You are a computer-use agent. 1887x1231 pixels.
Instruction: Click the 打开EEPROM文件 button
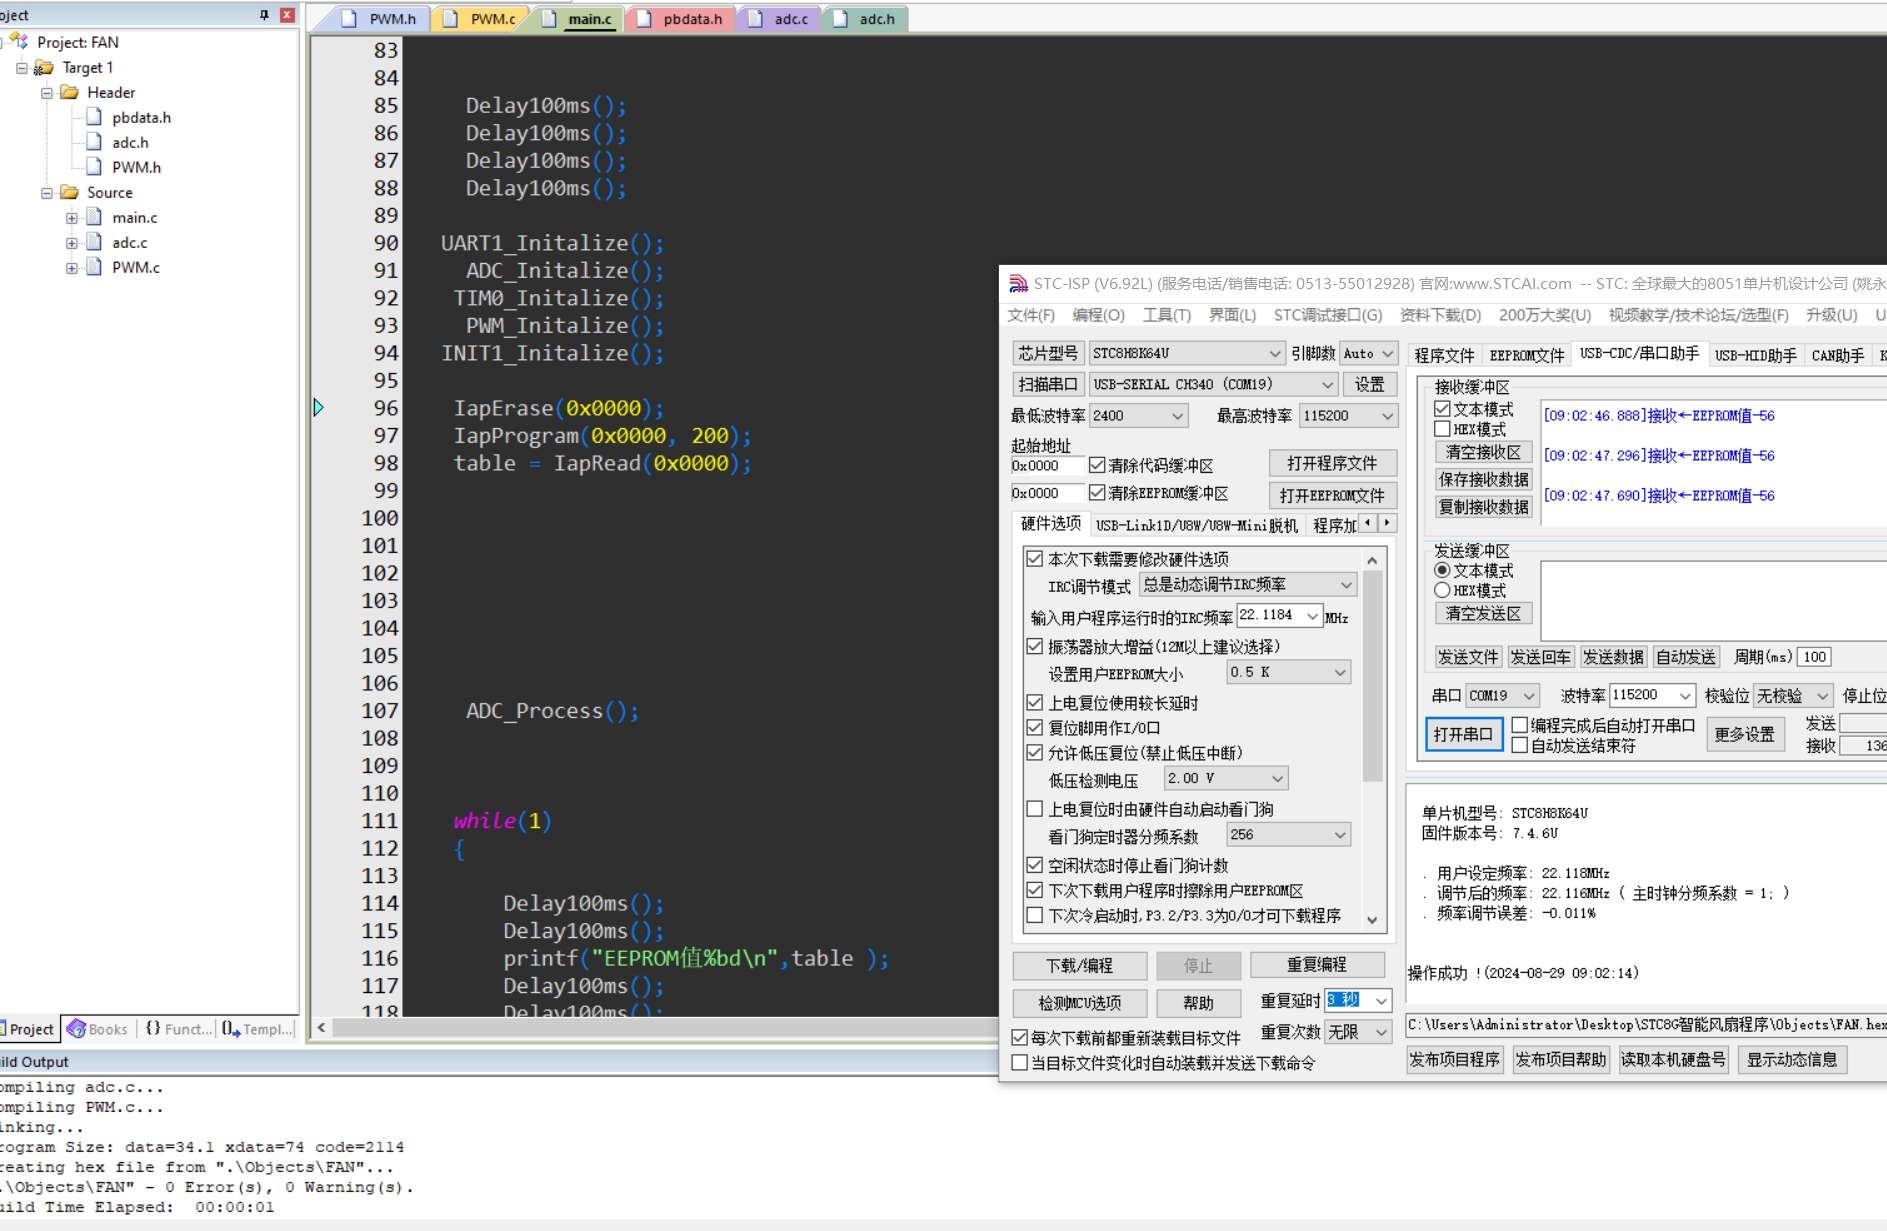pyautogui.click(x=1332, y=496)
